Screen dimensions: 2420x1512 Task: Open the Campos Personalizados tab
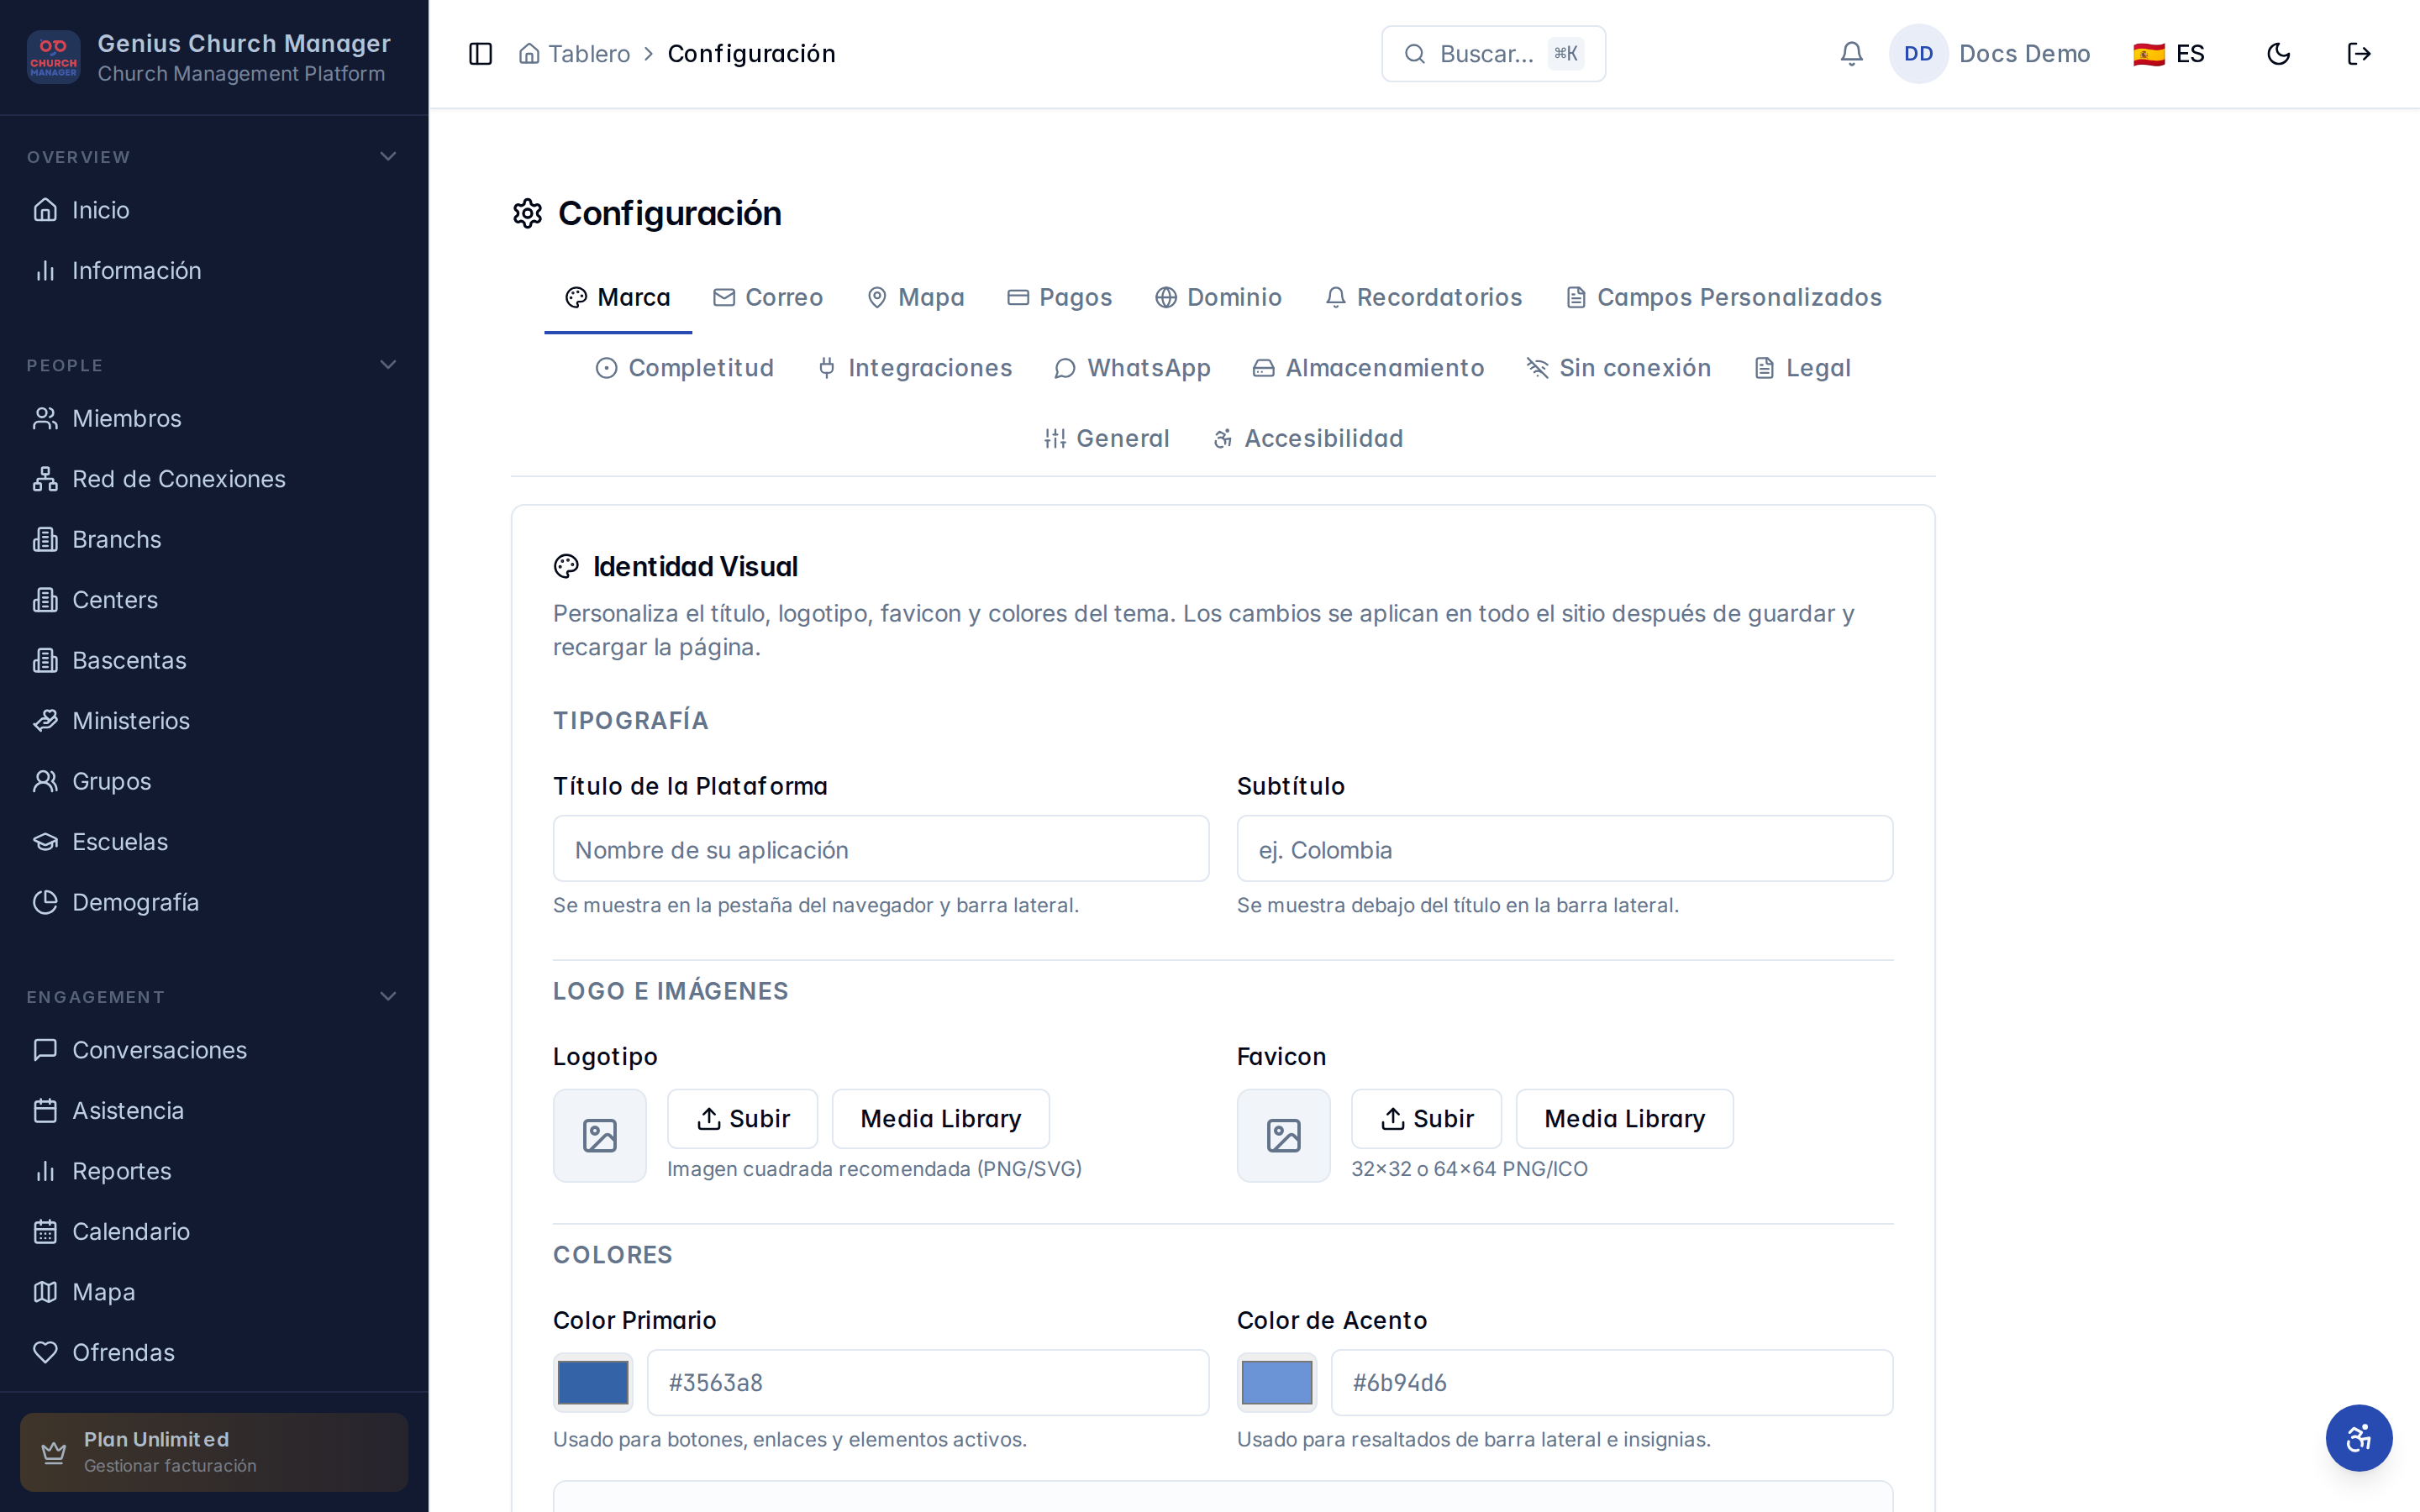point(1723,297)
